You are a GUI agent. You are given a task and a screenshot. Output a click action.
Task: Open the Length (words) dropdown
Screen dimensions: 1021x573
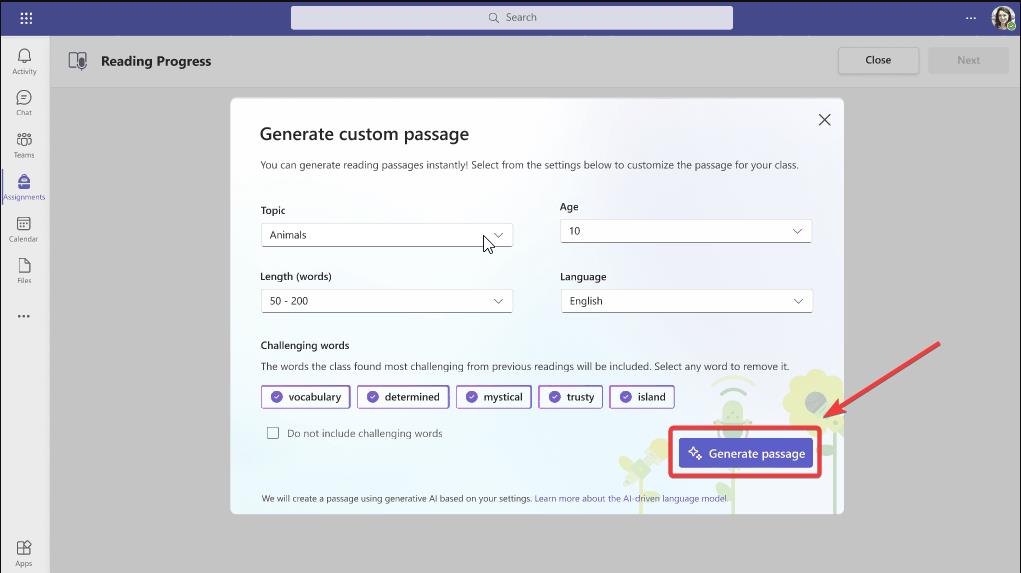coord(387,301)
